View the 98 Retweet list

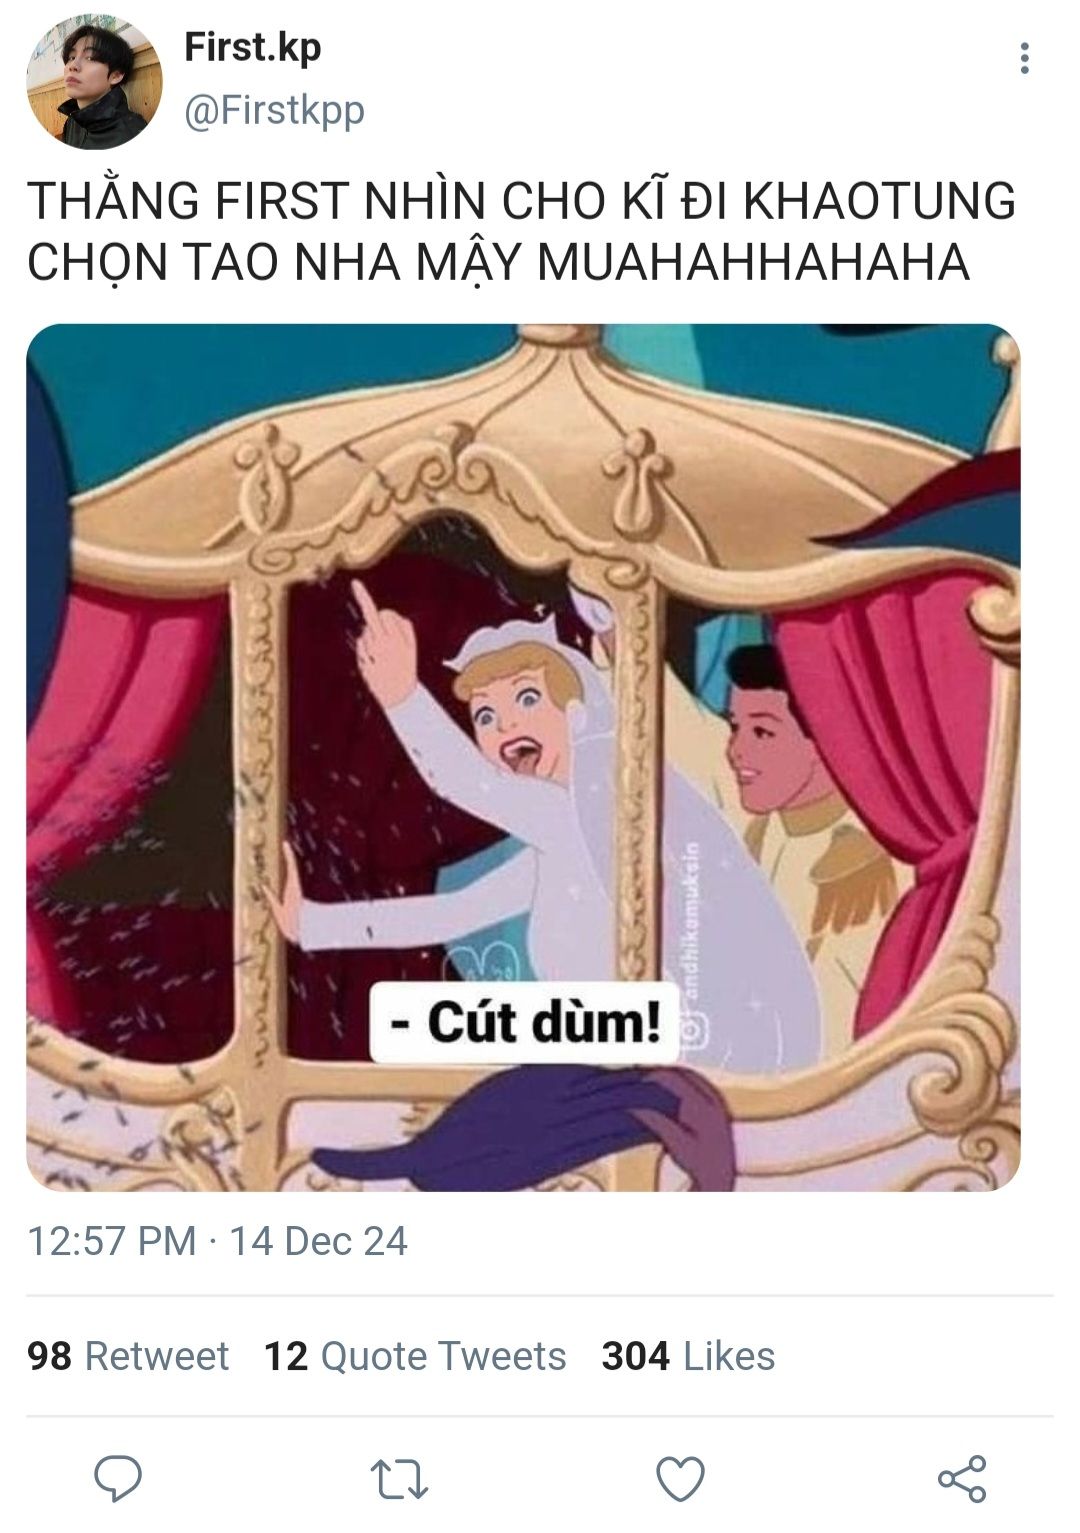pos(128,1356)
